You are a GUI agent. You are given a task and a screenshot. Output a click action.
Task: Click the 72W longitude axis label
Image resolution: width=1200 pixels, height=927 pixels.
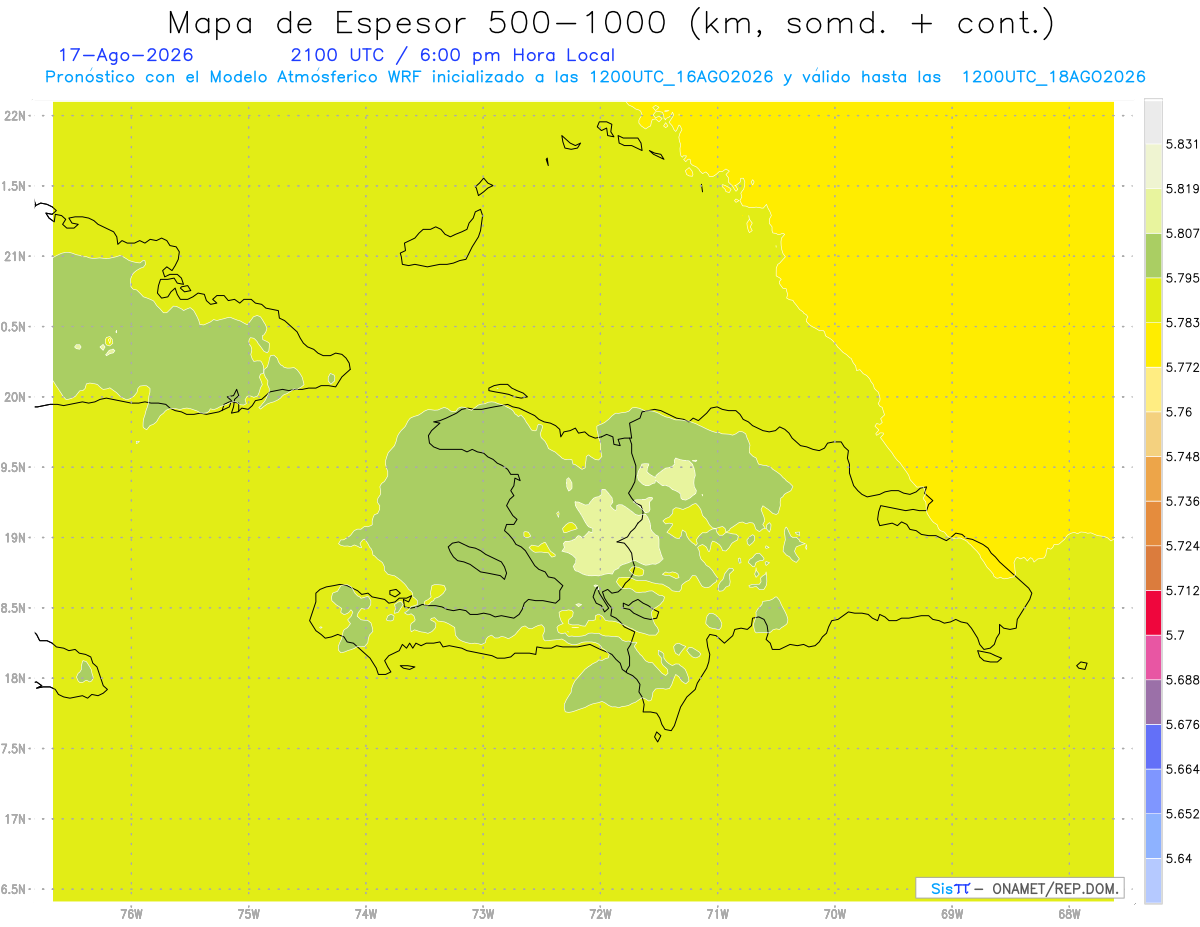[600, 914]
